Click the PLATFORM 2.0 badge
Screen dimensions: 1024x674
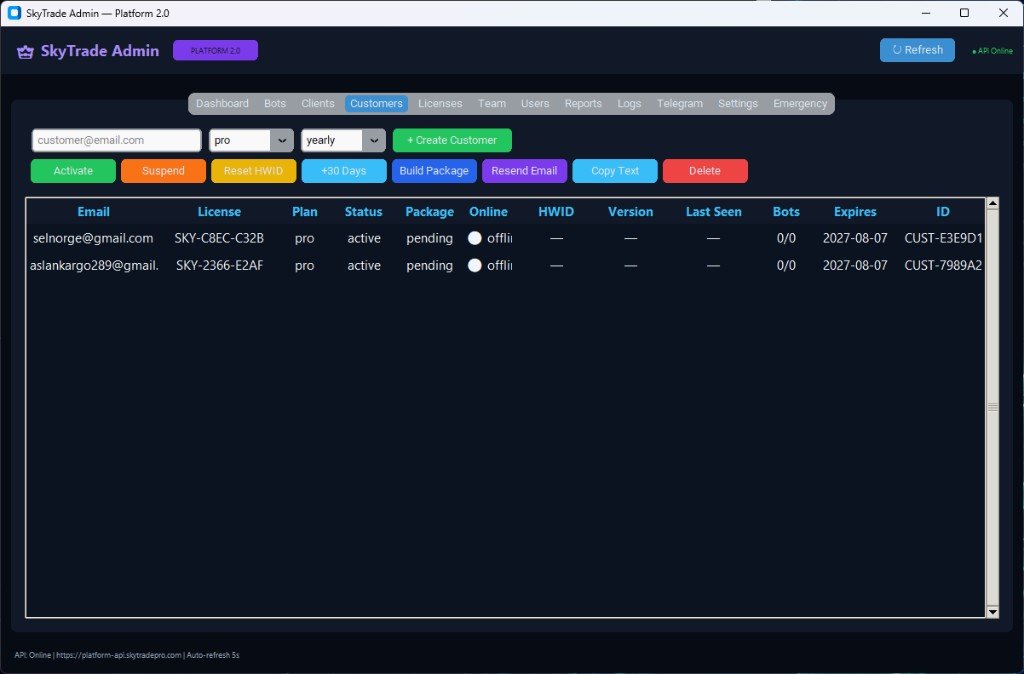216,50
